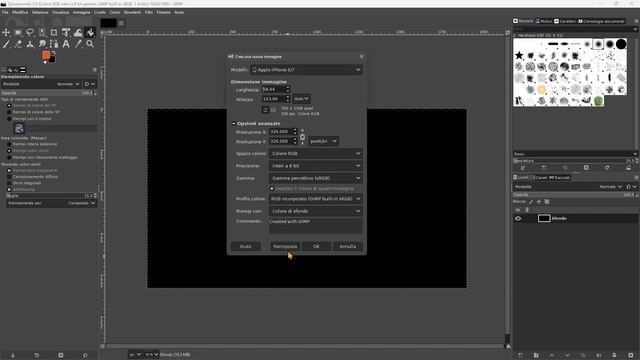Choose the large solid black round brush
This screenshot has width=640, height=360.
coord(621,44)
